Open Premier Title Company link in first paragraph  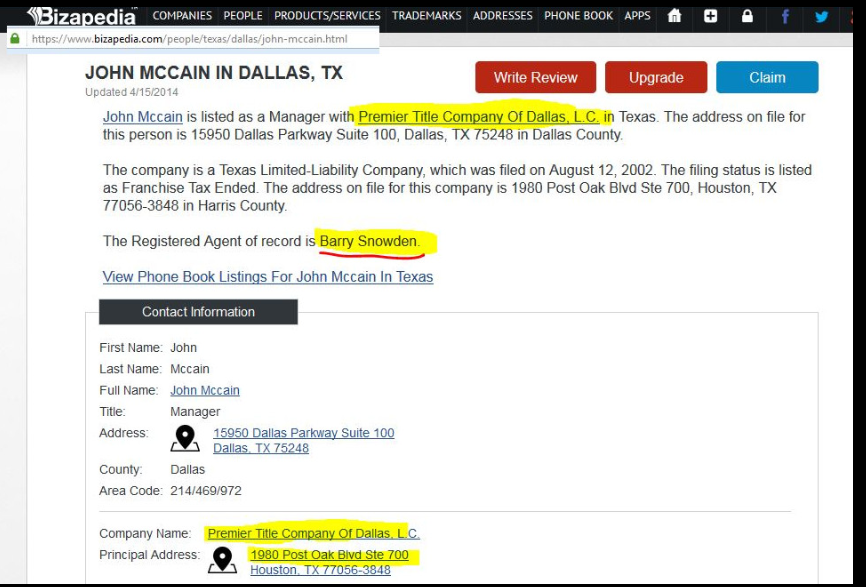click(479, 117)
